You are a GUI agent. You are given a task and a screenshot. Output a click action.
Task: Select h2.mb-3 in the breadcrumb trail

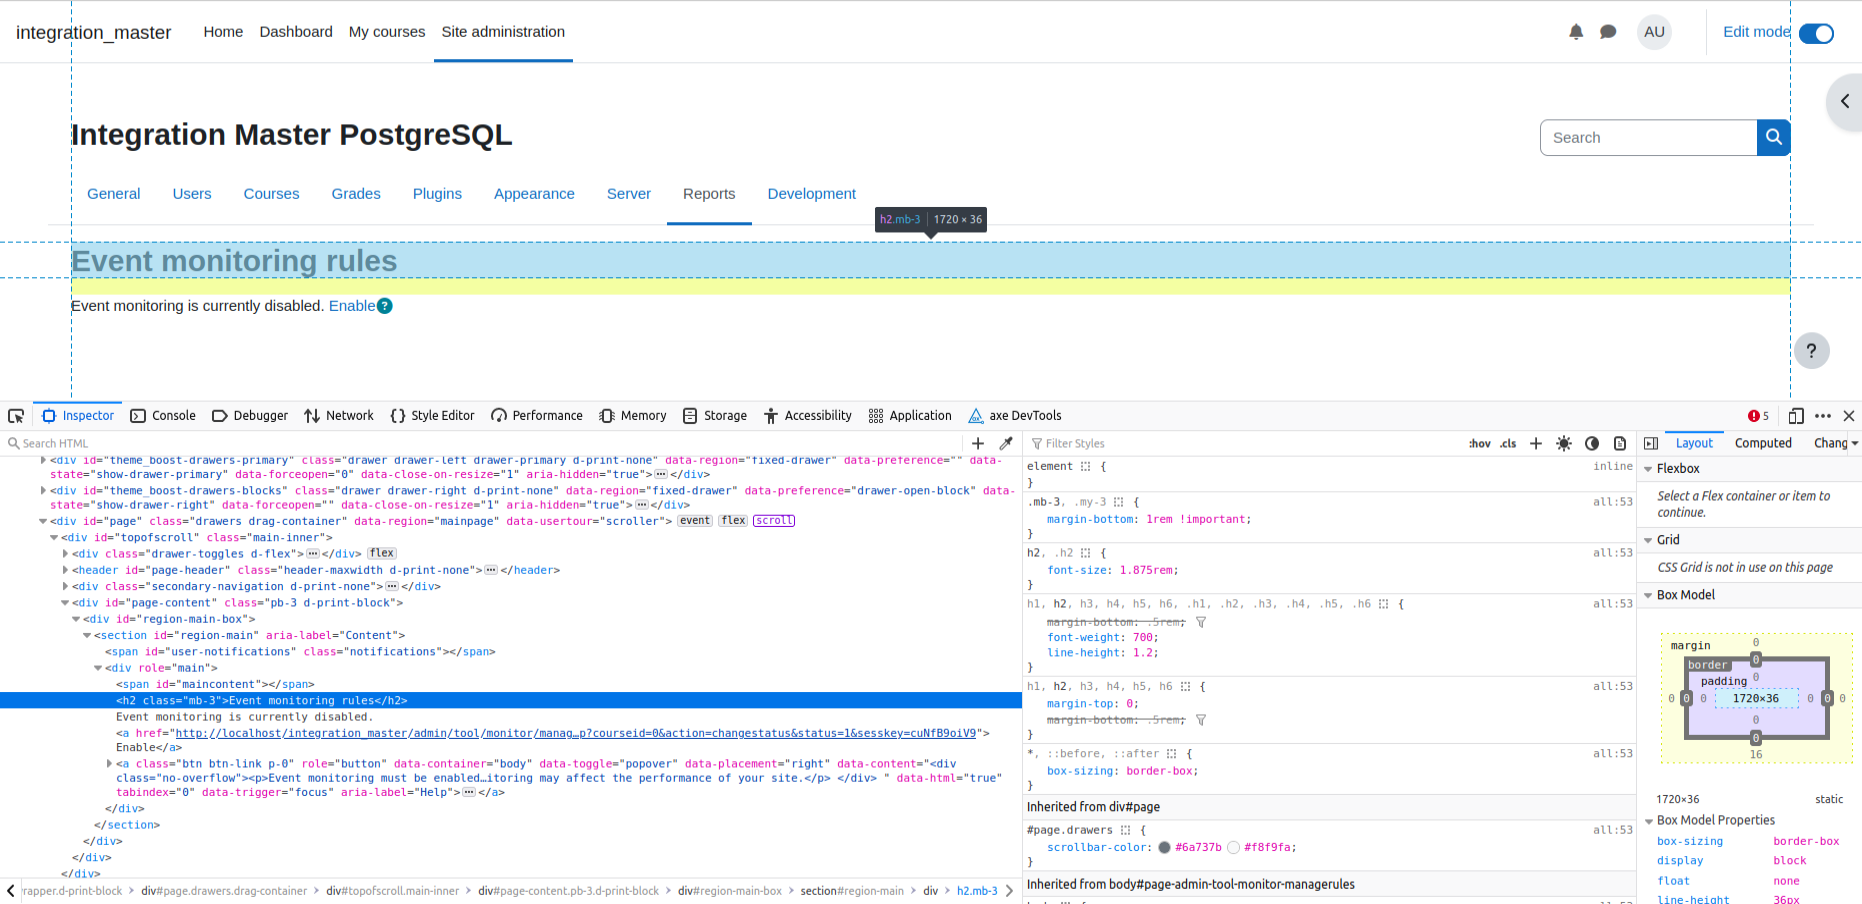click(x=977, y=891)
